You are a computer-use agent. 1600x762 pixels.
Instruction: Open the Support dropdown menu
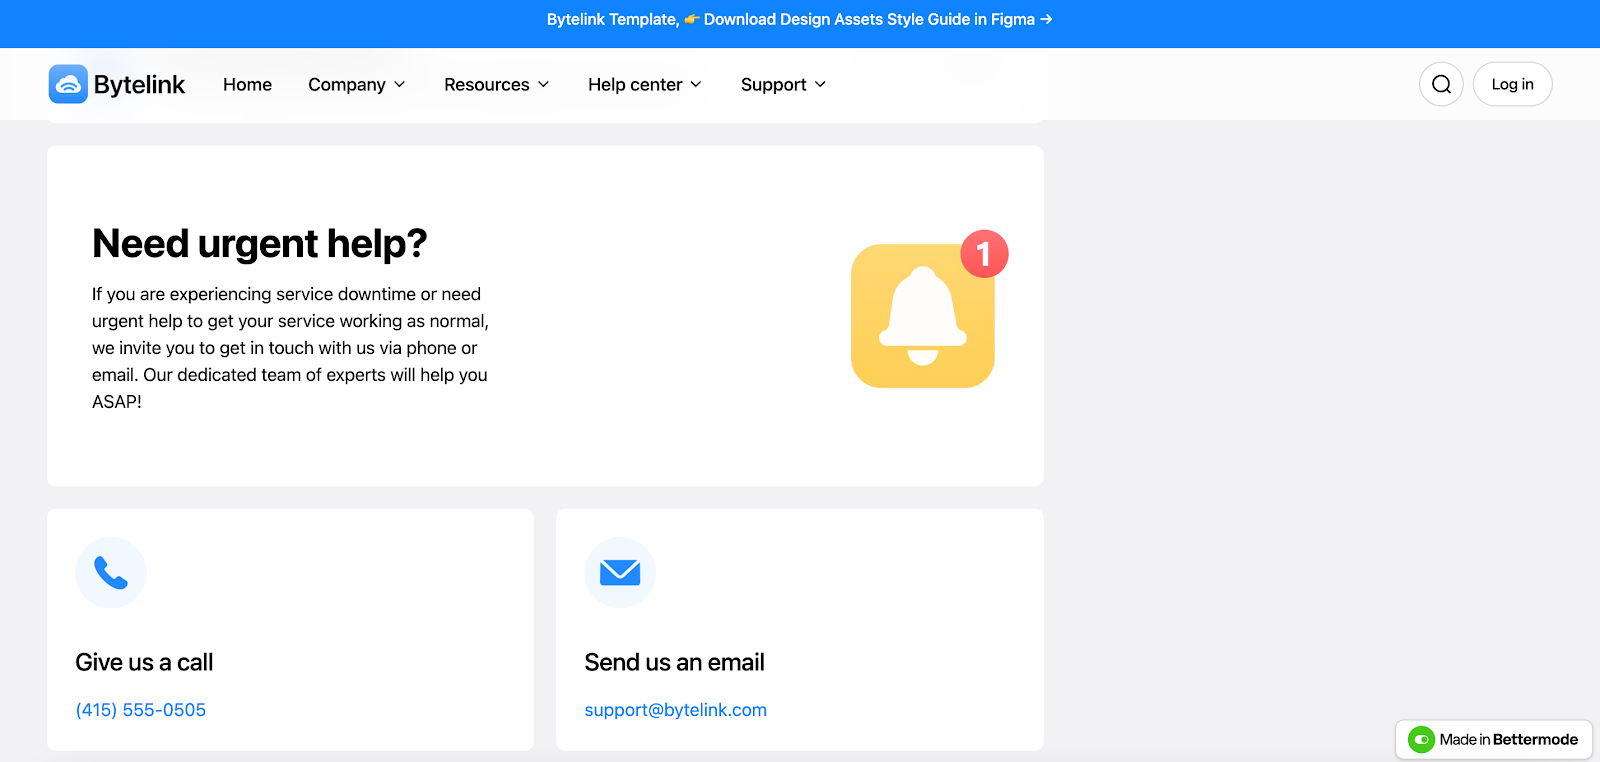pyautogui.click(x=784, y=85)
